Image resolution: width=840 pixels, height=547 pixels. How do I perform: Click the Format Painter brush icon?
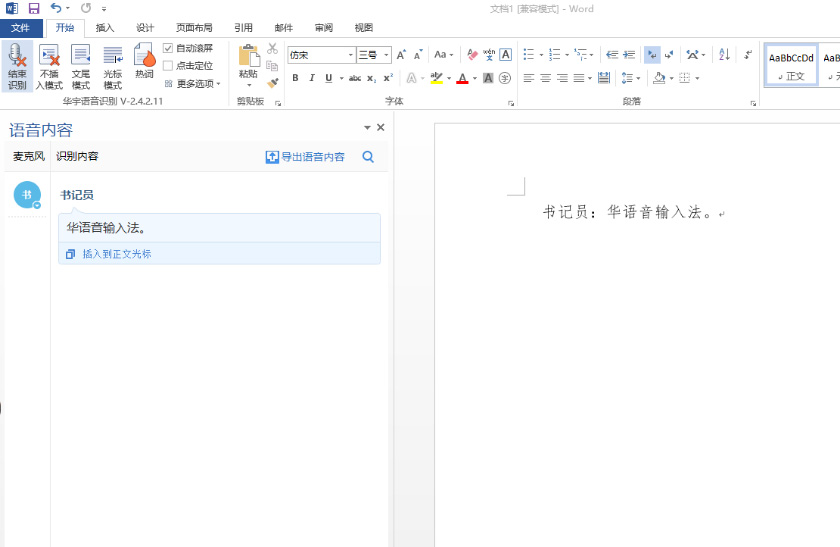[x=272, y=83]
